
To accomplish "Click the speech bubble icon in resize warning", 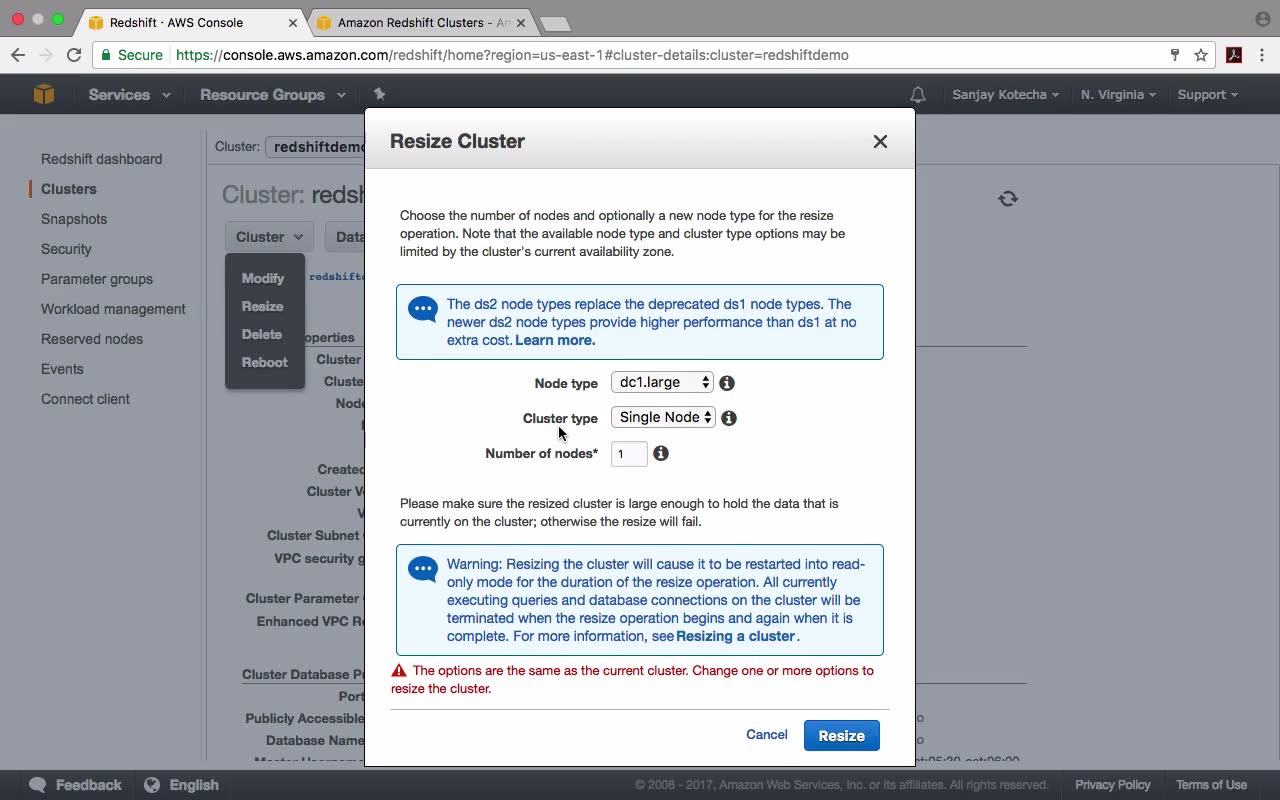I will tap(423, 569).
